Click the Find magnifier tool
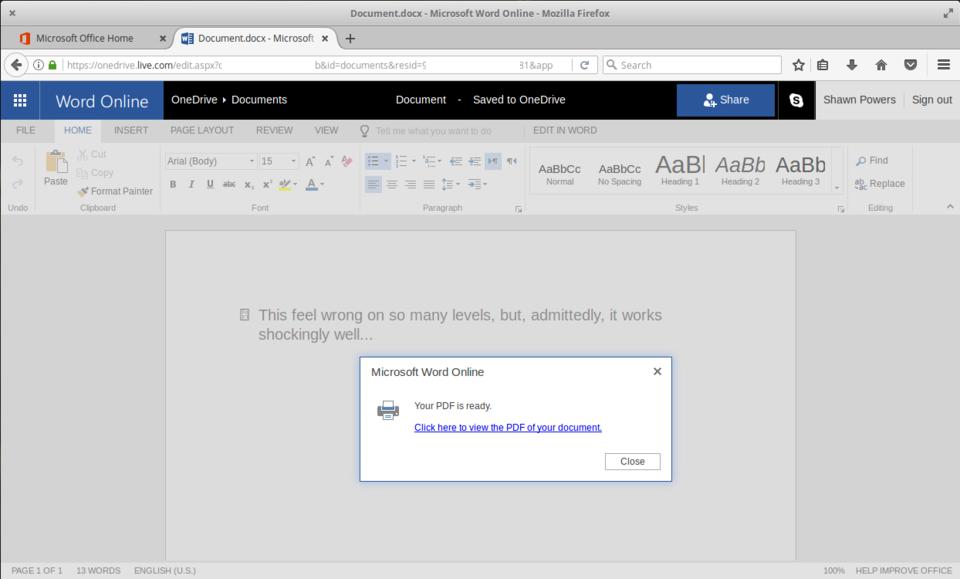Image resolution: width=960 pixels, height=579 pixels. click(872, 161)
